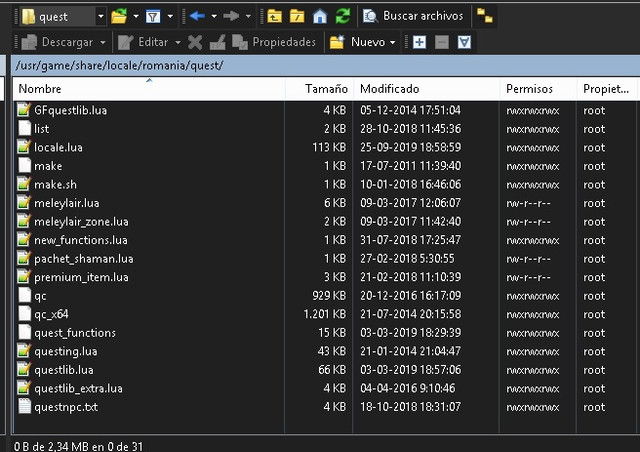Sort by Propiet... column header

[x=607, y=89]
